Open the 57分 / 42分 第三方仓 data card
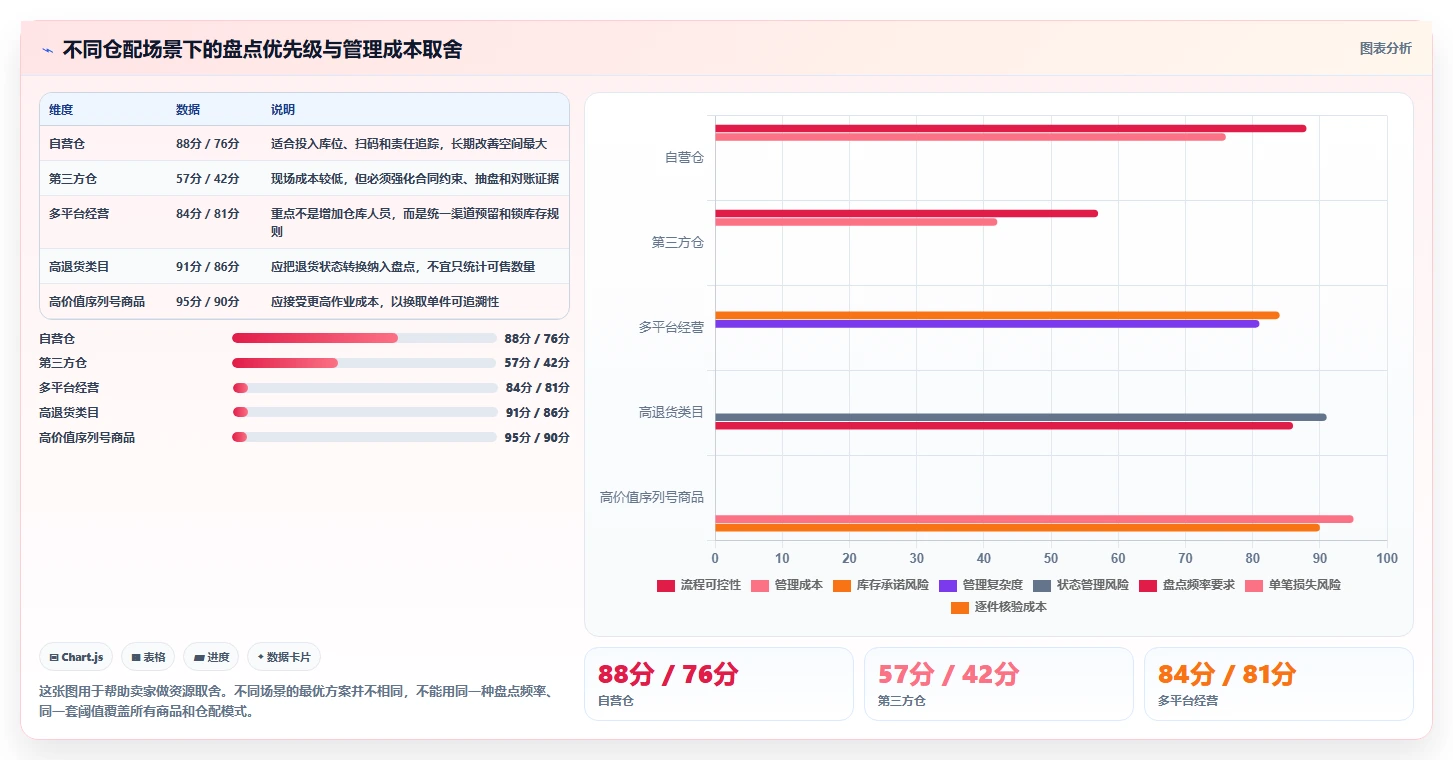1453x760 pixels. [999, 684]
